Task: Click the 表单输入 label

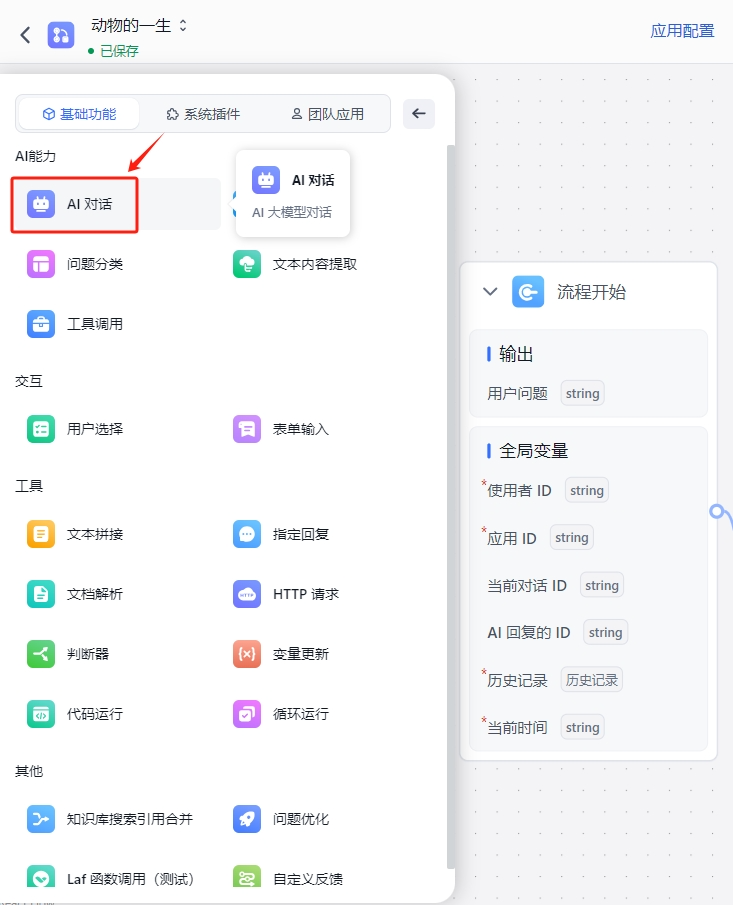Action: coord(301,429)
